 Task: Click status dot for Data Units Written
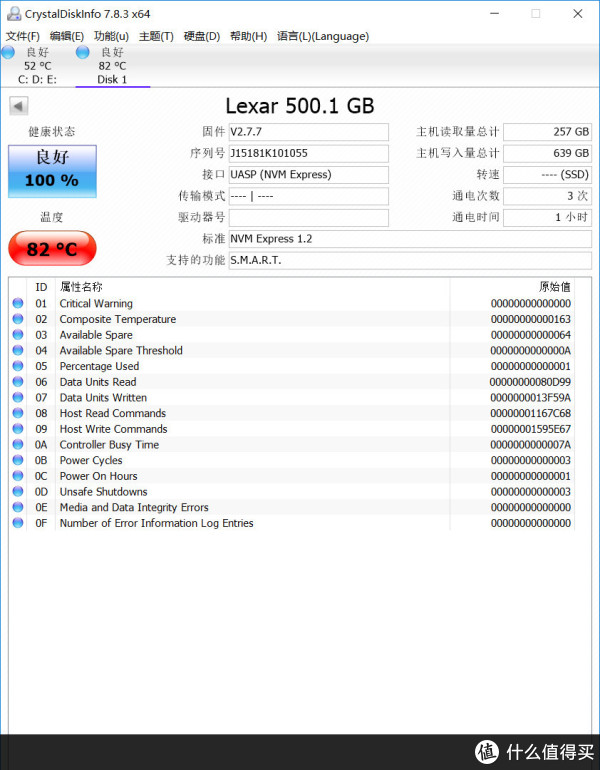click(18, 397)
